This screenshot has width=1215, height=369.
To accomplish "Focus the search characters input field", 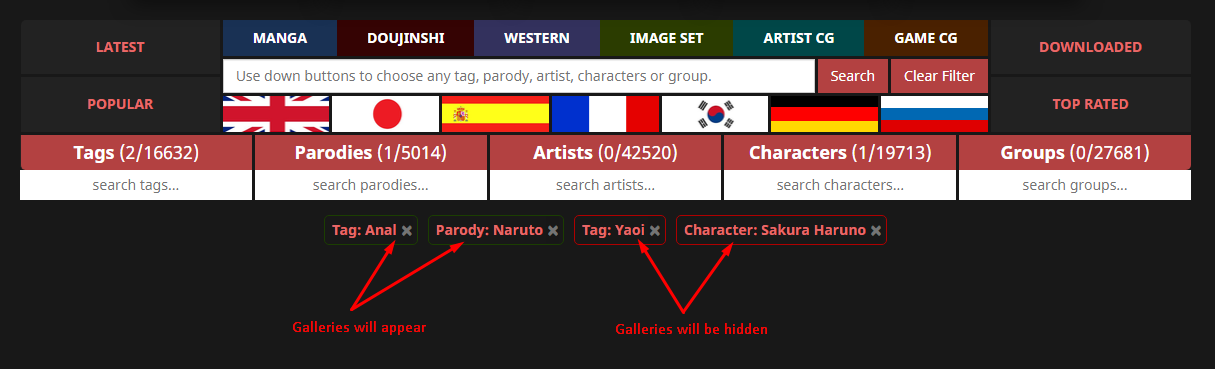I will tap(840, 185).
